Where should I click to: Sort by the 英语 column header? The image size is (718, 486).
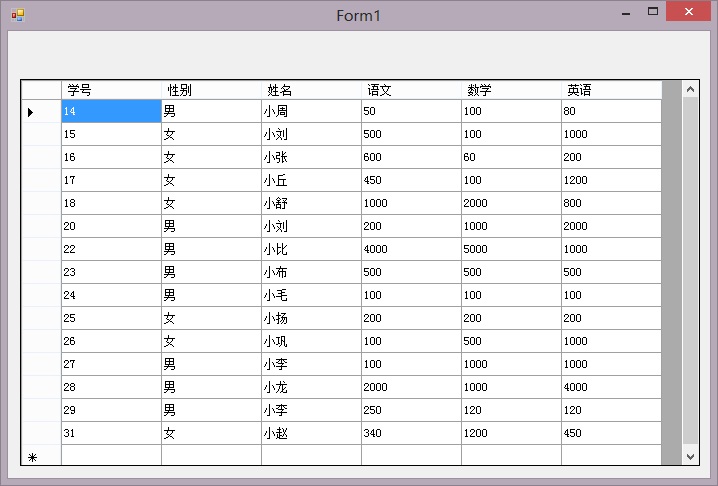(x=611, y=90)
